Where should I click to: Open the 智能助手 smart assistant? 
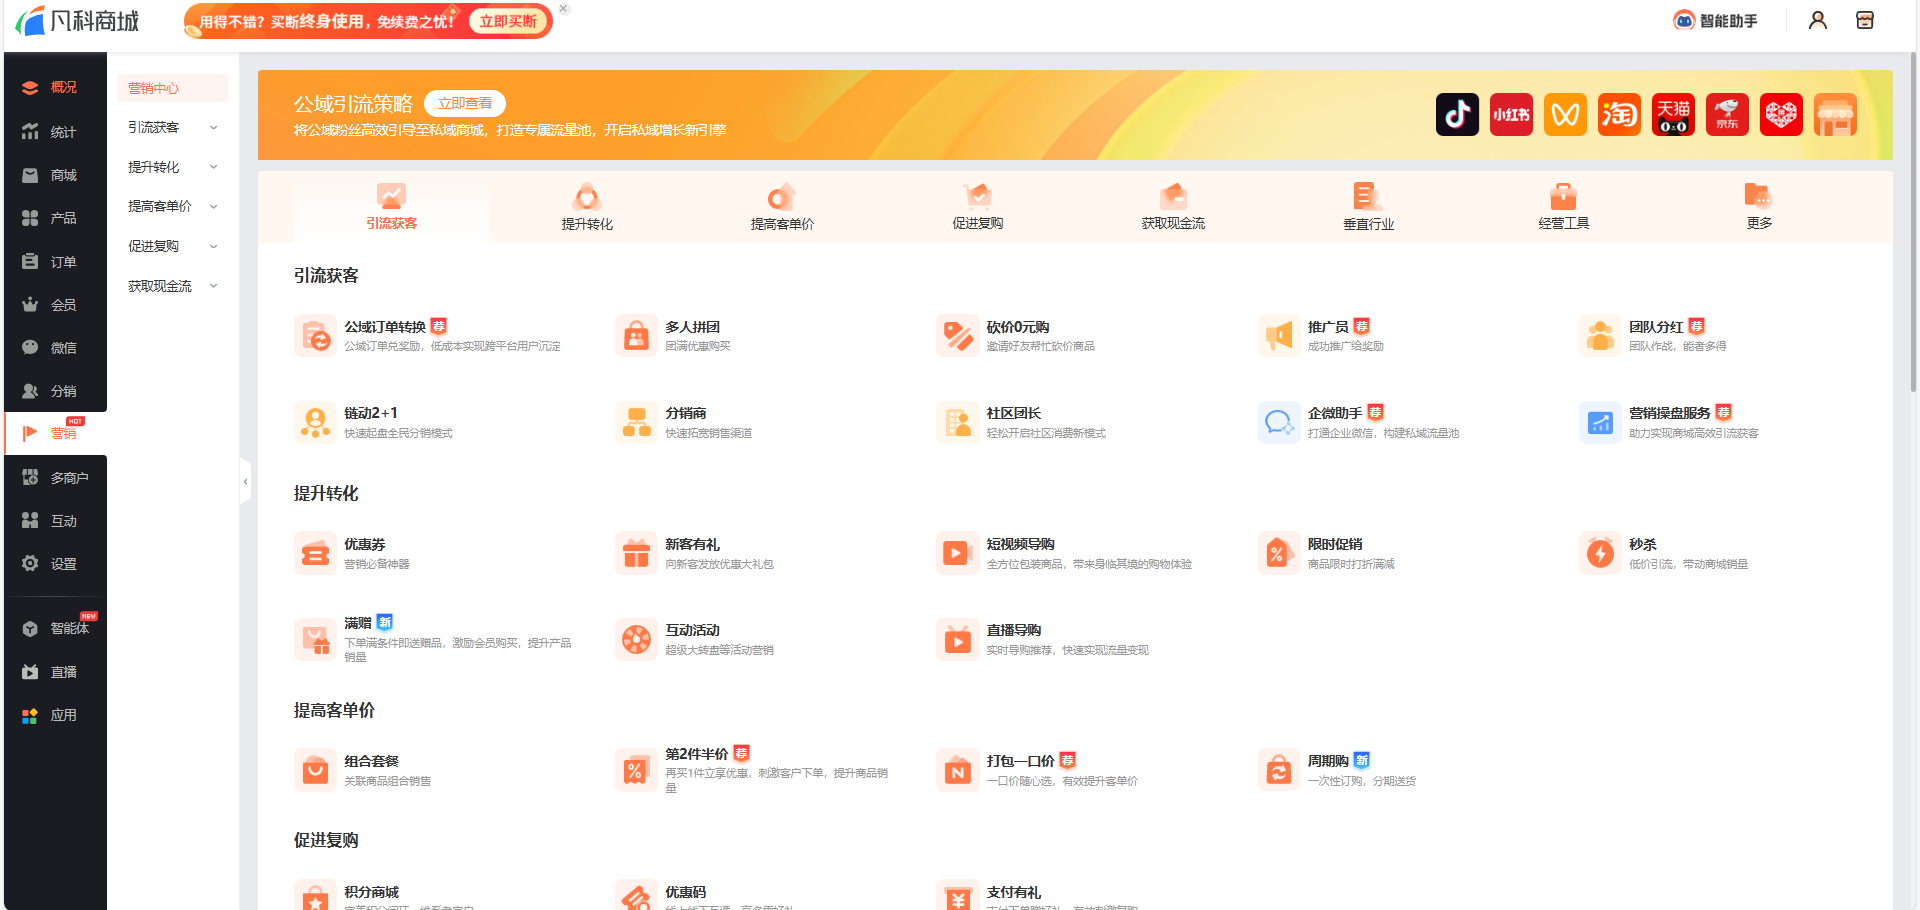(x=1715, y=21)
